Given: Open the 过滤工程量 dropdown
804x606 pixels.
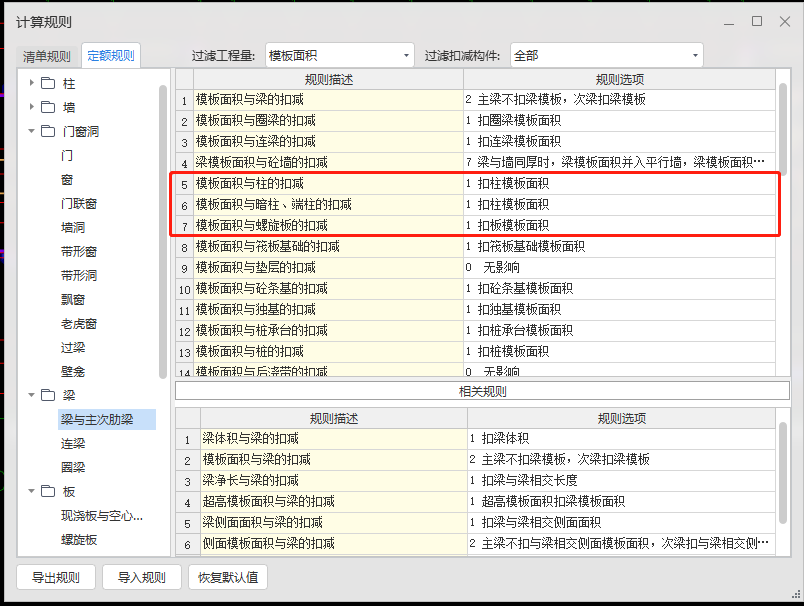Looking at the screenshot, I should click(338, 56).
